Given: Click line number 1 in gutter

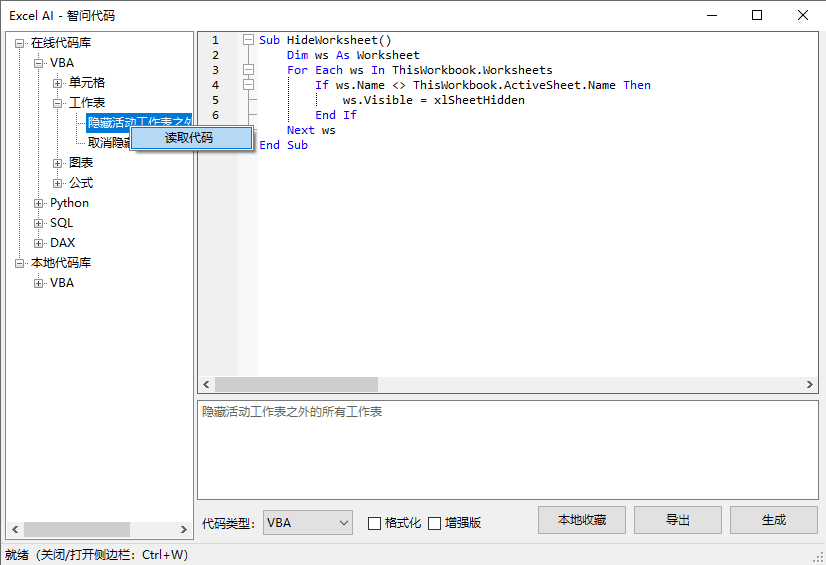Looking at the screenshot, I should tap(215, 40).
